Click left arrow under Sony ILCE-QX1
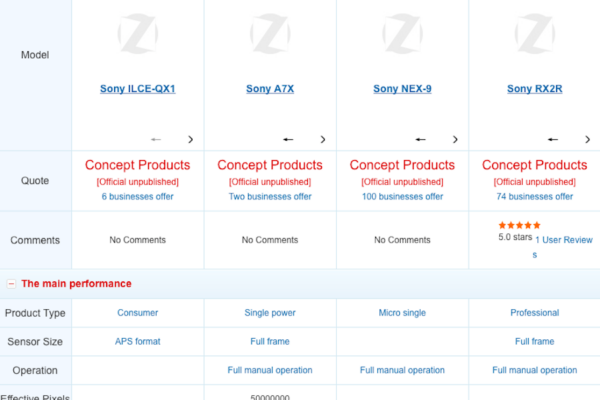This screenshot has height=400, width=600. 156,139
